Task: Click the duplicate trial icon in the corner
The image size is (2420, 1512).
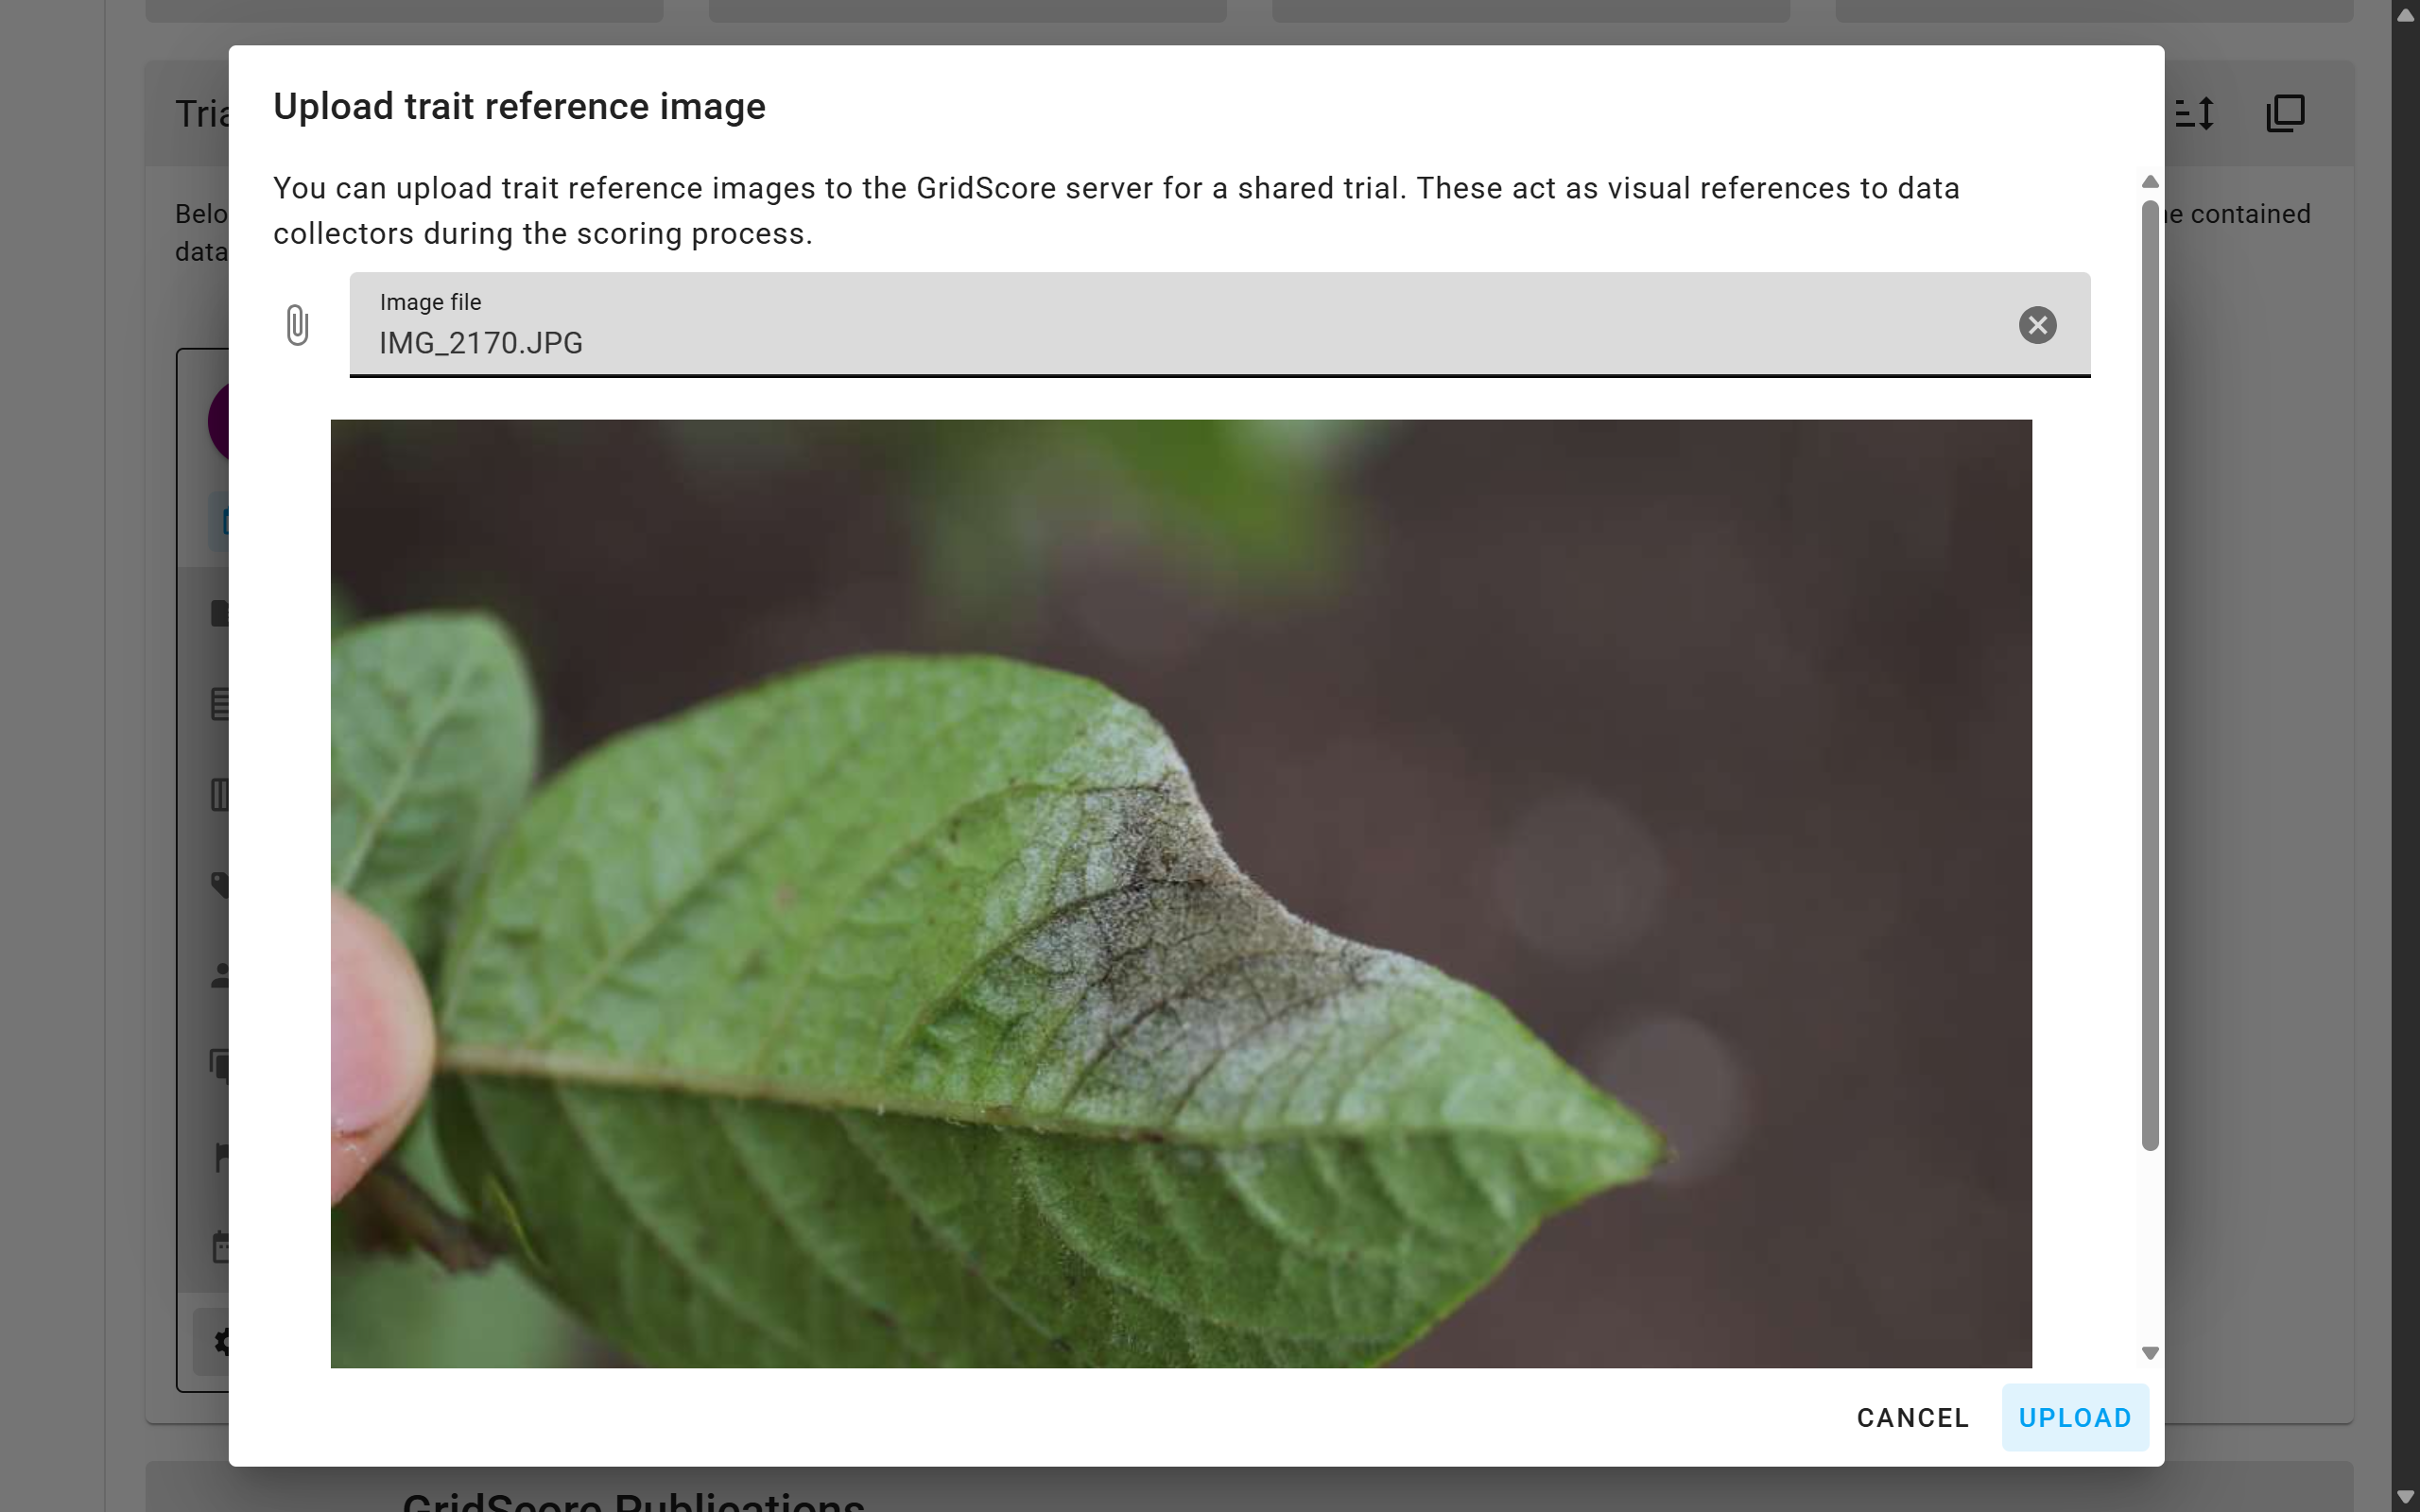Action: [2285, 113]
